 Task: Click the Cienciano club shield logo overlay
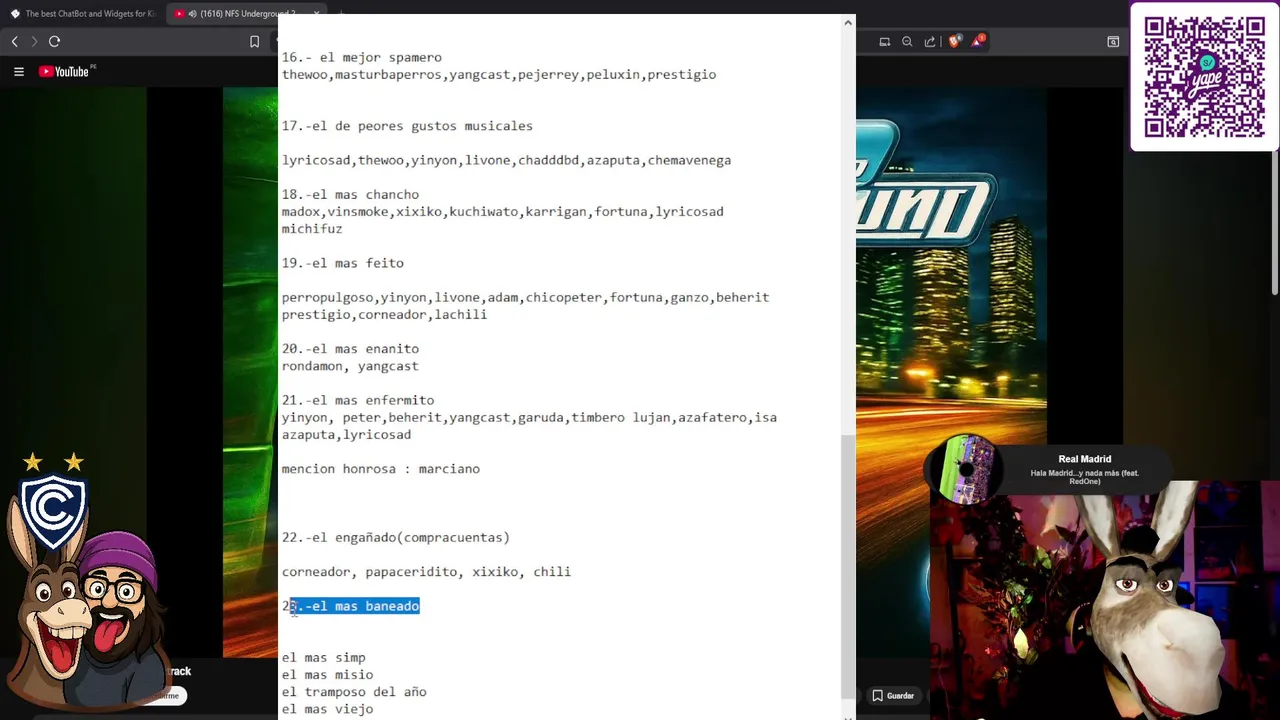53,513
